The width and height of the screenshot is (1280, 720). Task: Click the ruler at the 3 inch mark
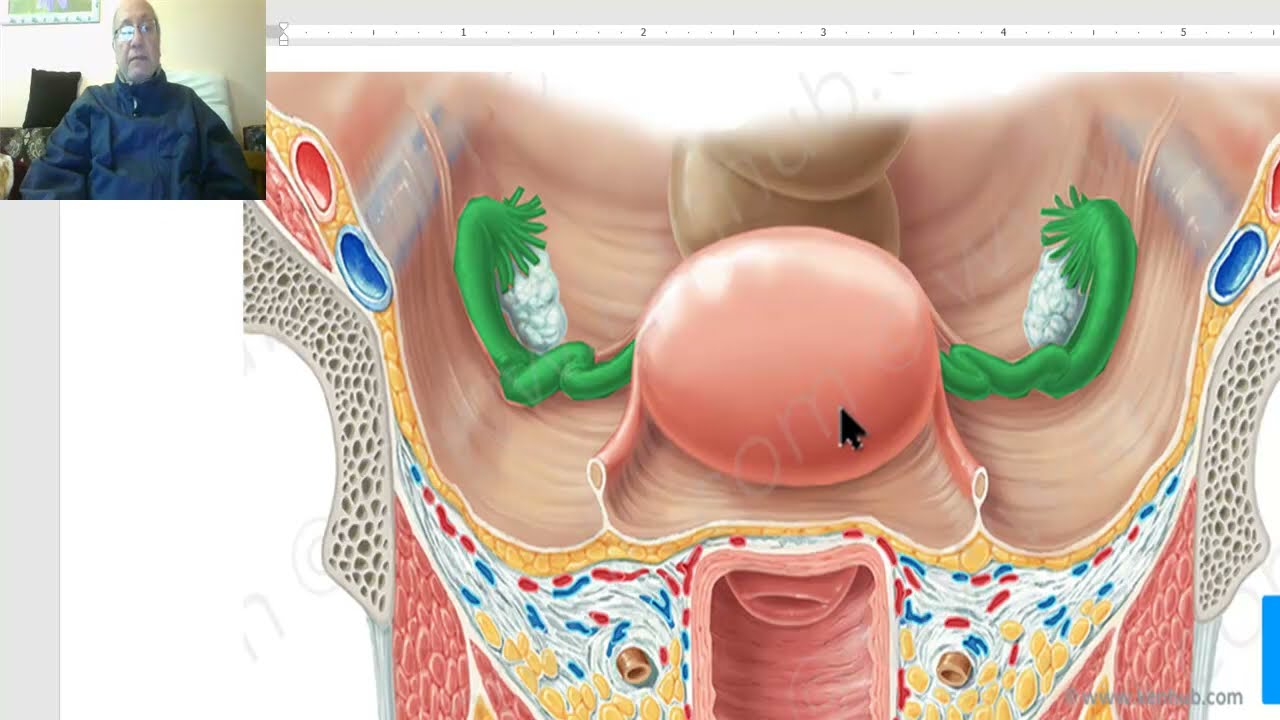pos(823,33)
